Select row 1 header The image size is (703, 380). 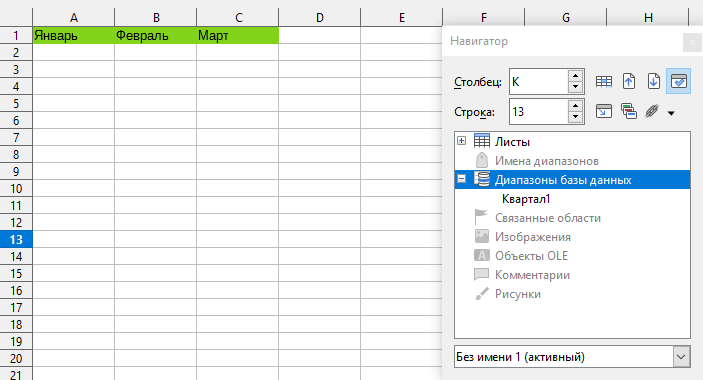16,35
